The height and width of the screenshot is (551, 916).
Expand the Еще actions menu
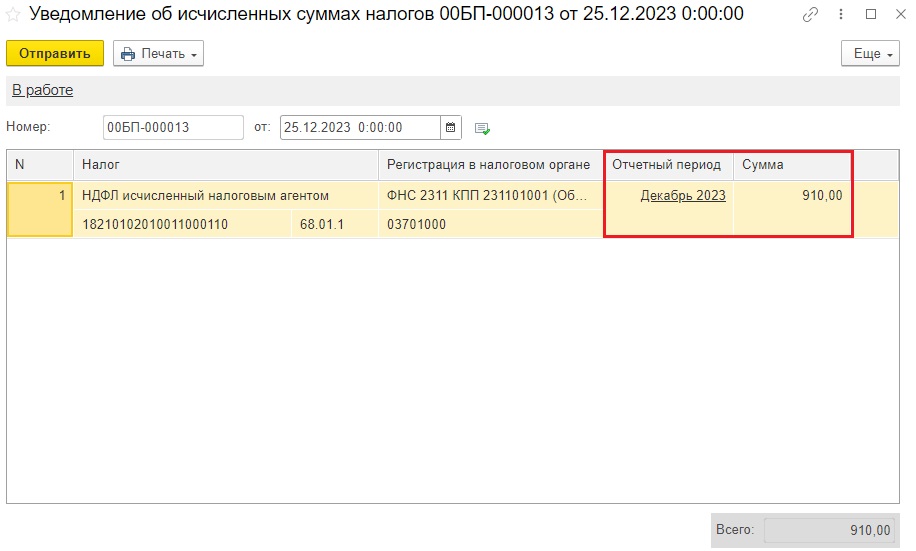870,53
